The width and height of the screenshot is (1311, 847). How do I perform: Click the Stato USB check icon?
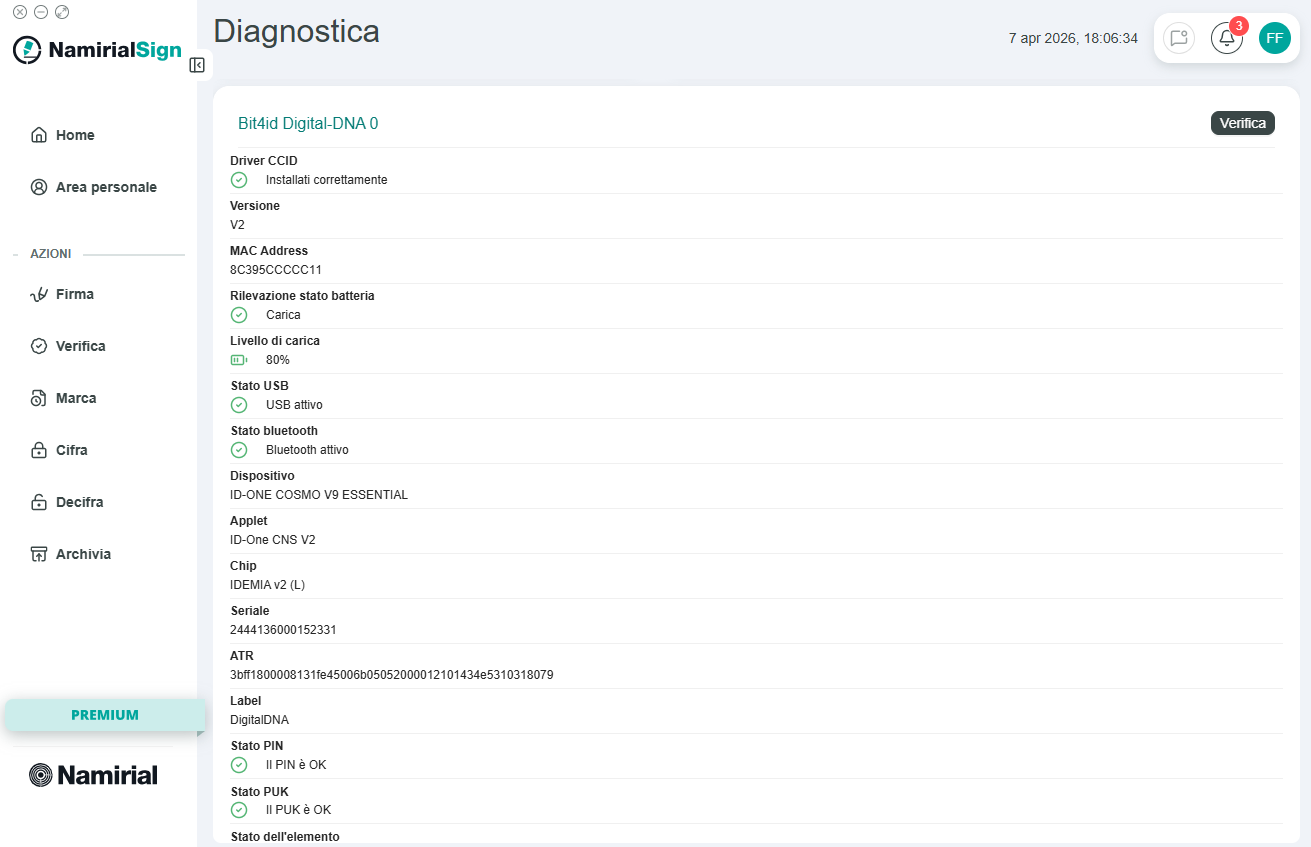(239, 405)
